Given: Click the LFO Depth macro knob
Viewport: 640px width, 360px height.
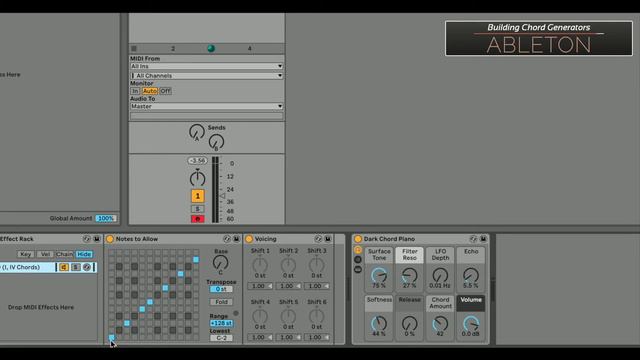Looking at the screenshot, I should tap(440, 276).
